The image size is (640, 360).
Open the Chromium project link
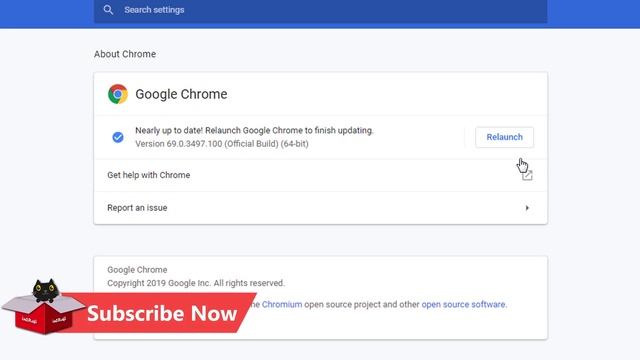282,304
